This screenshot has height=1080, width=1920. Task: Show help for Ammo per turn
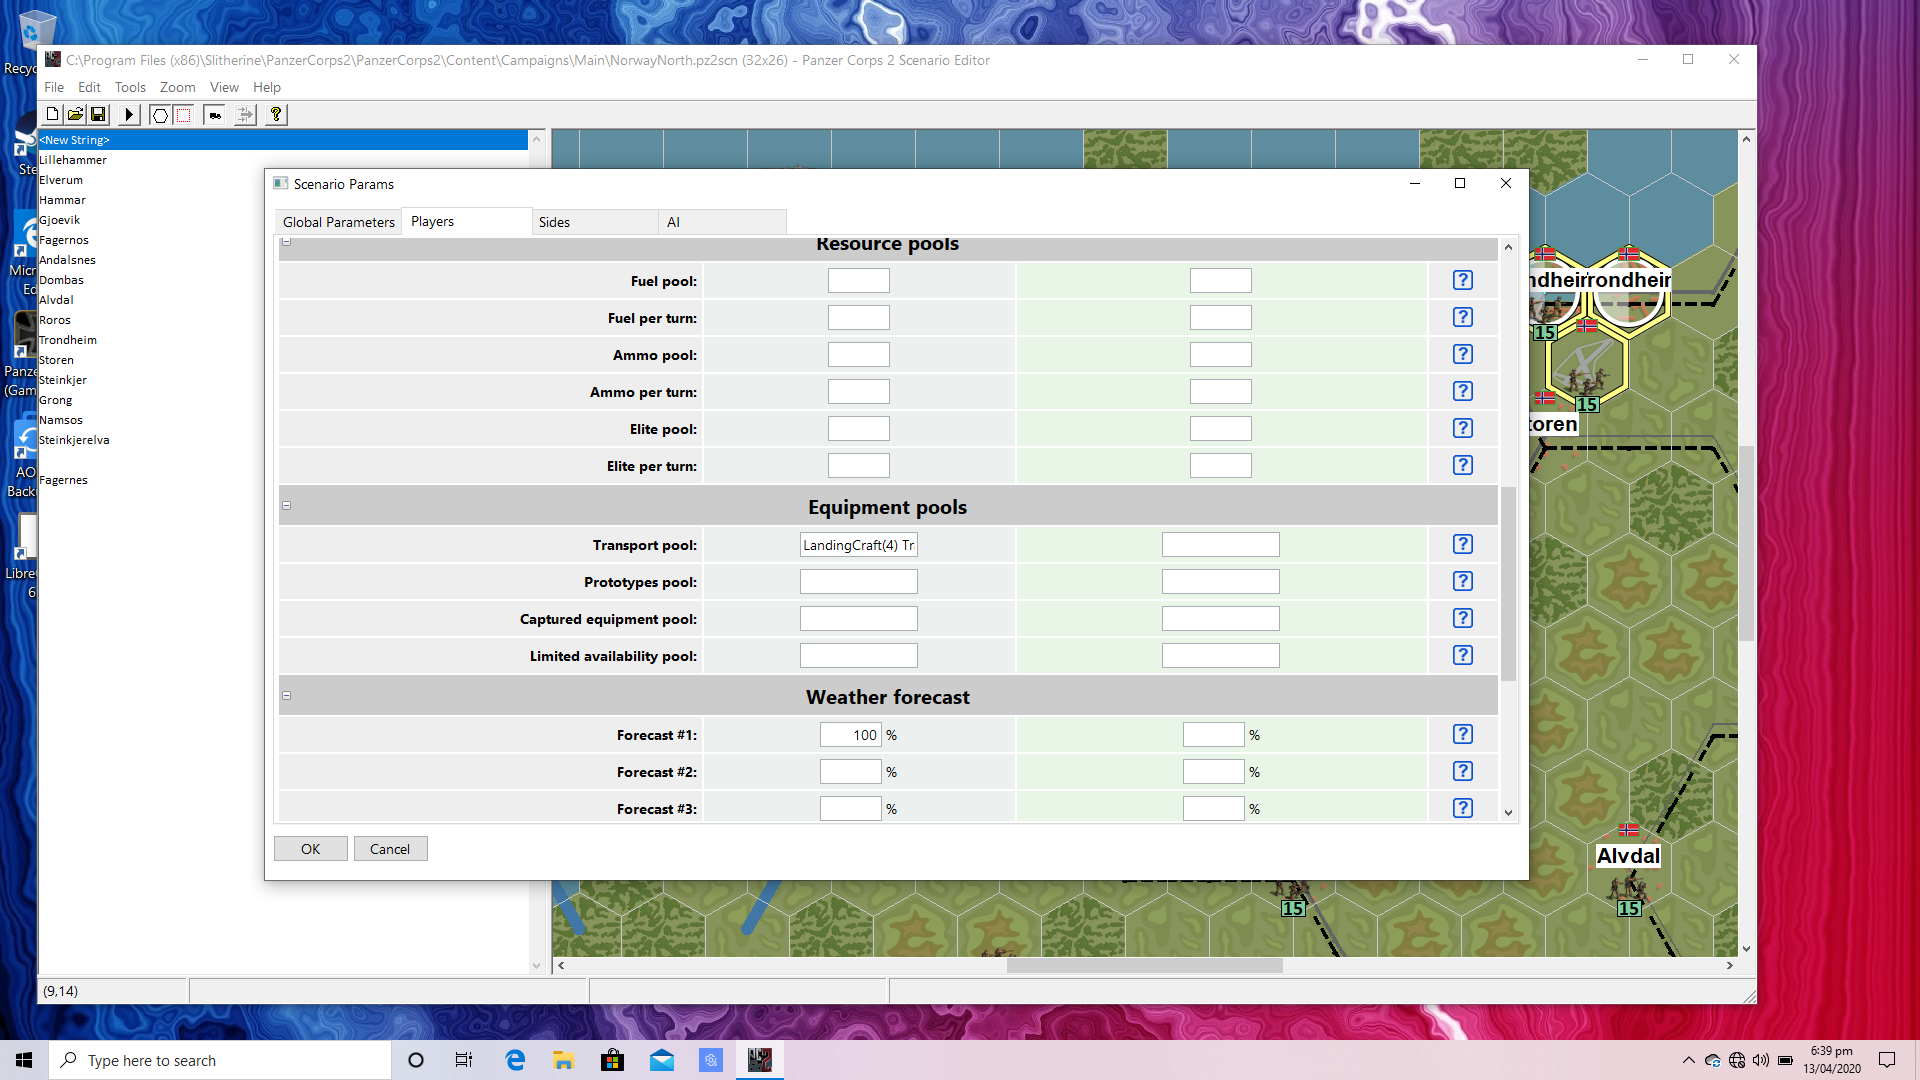tap(1462, 392)
